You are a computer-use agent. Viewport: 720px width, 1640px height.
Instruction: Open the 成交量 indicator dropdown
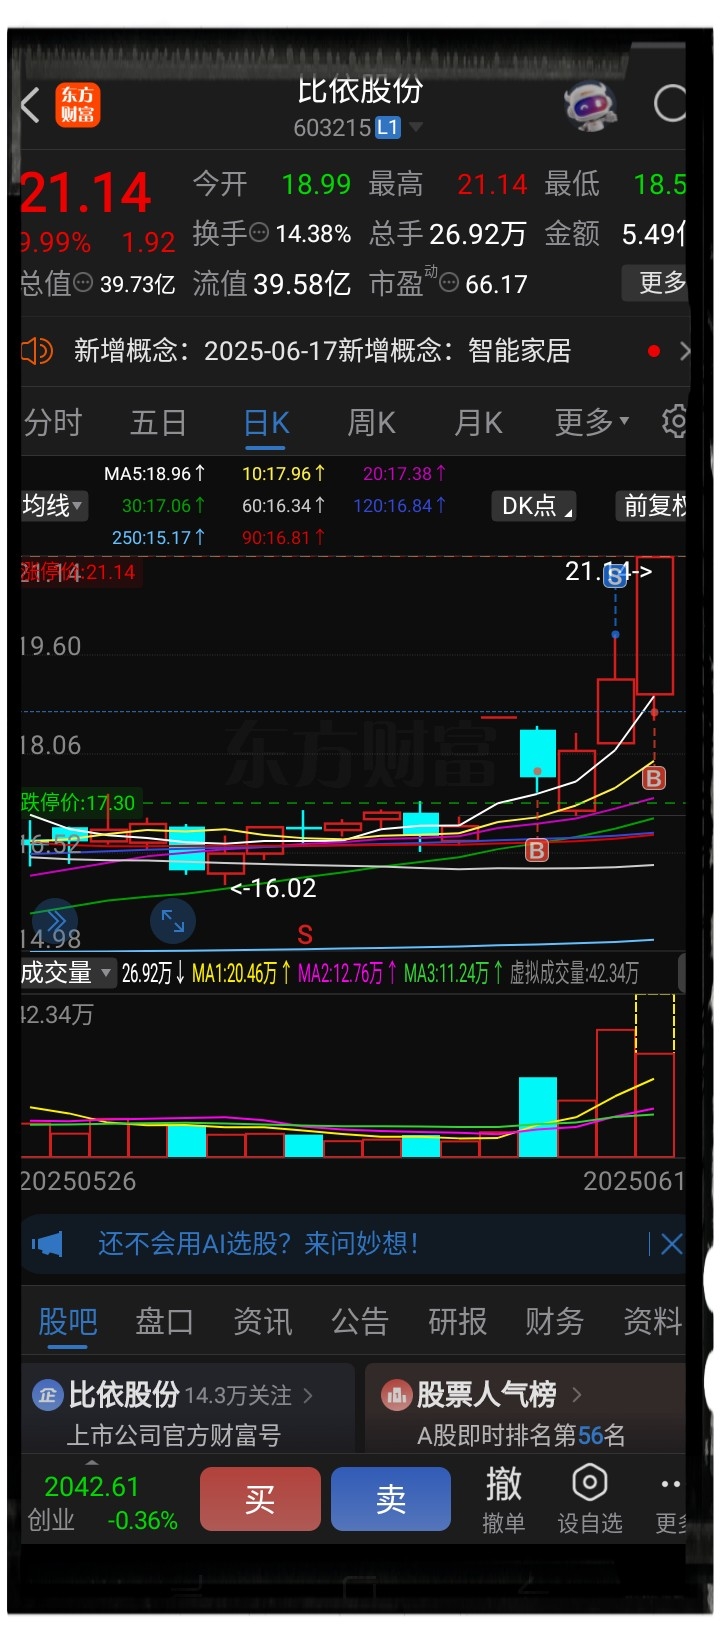(x=67, y=972)
